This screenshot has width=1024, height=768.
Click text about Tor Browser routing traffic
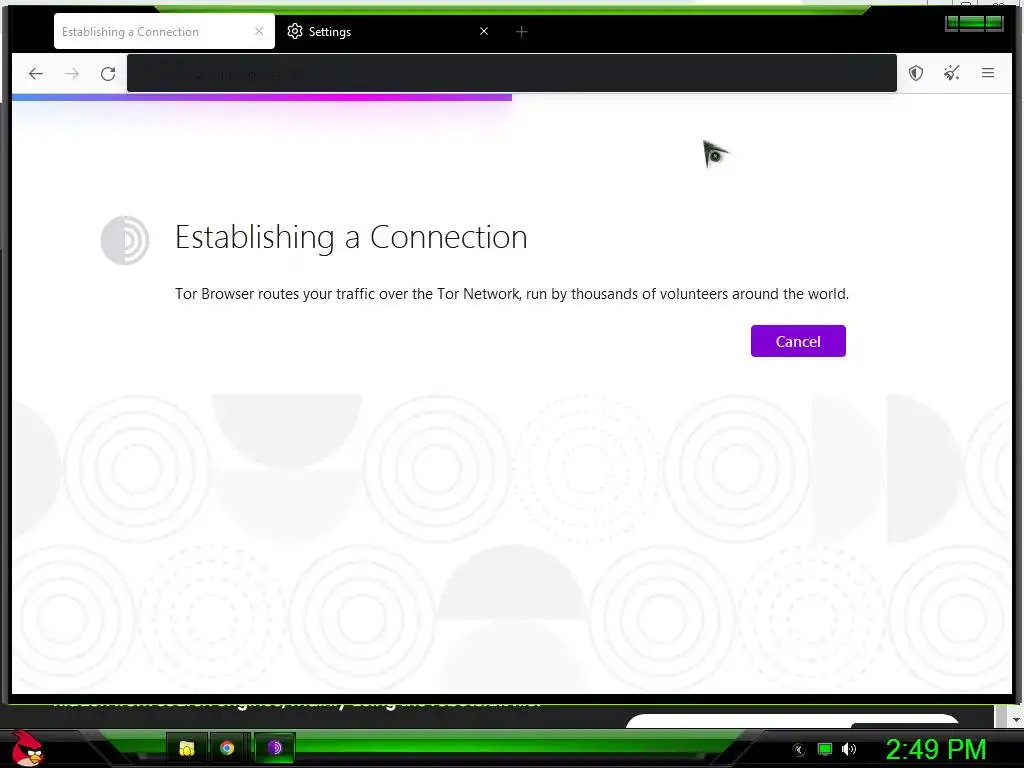(512, 294)
